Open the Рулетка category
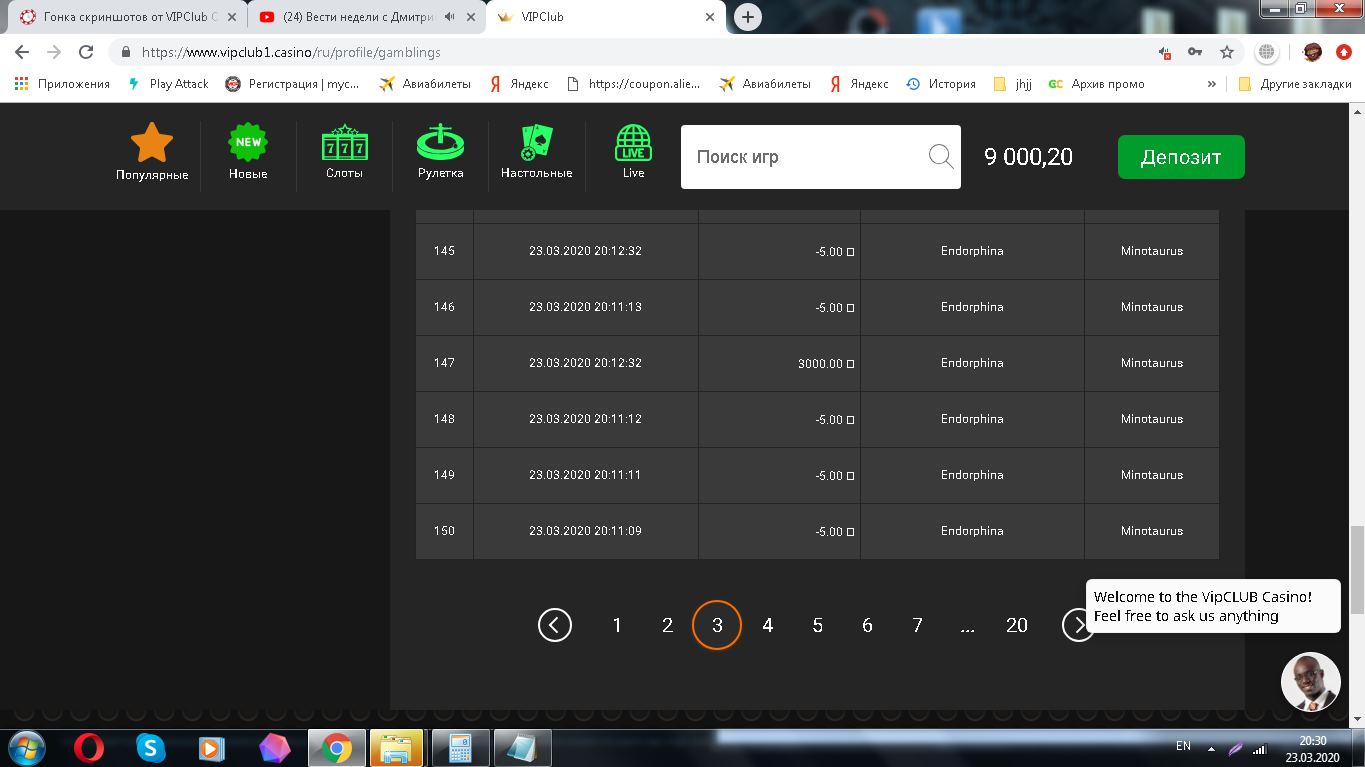This screenshot has height=767, width=1365. 441,152
